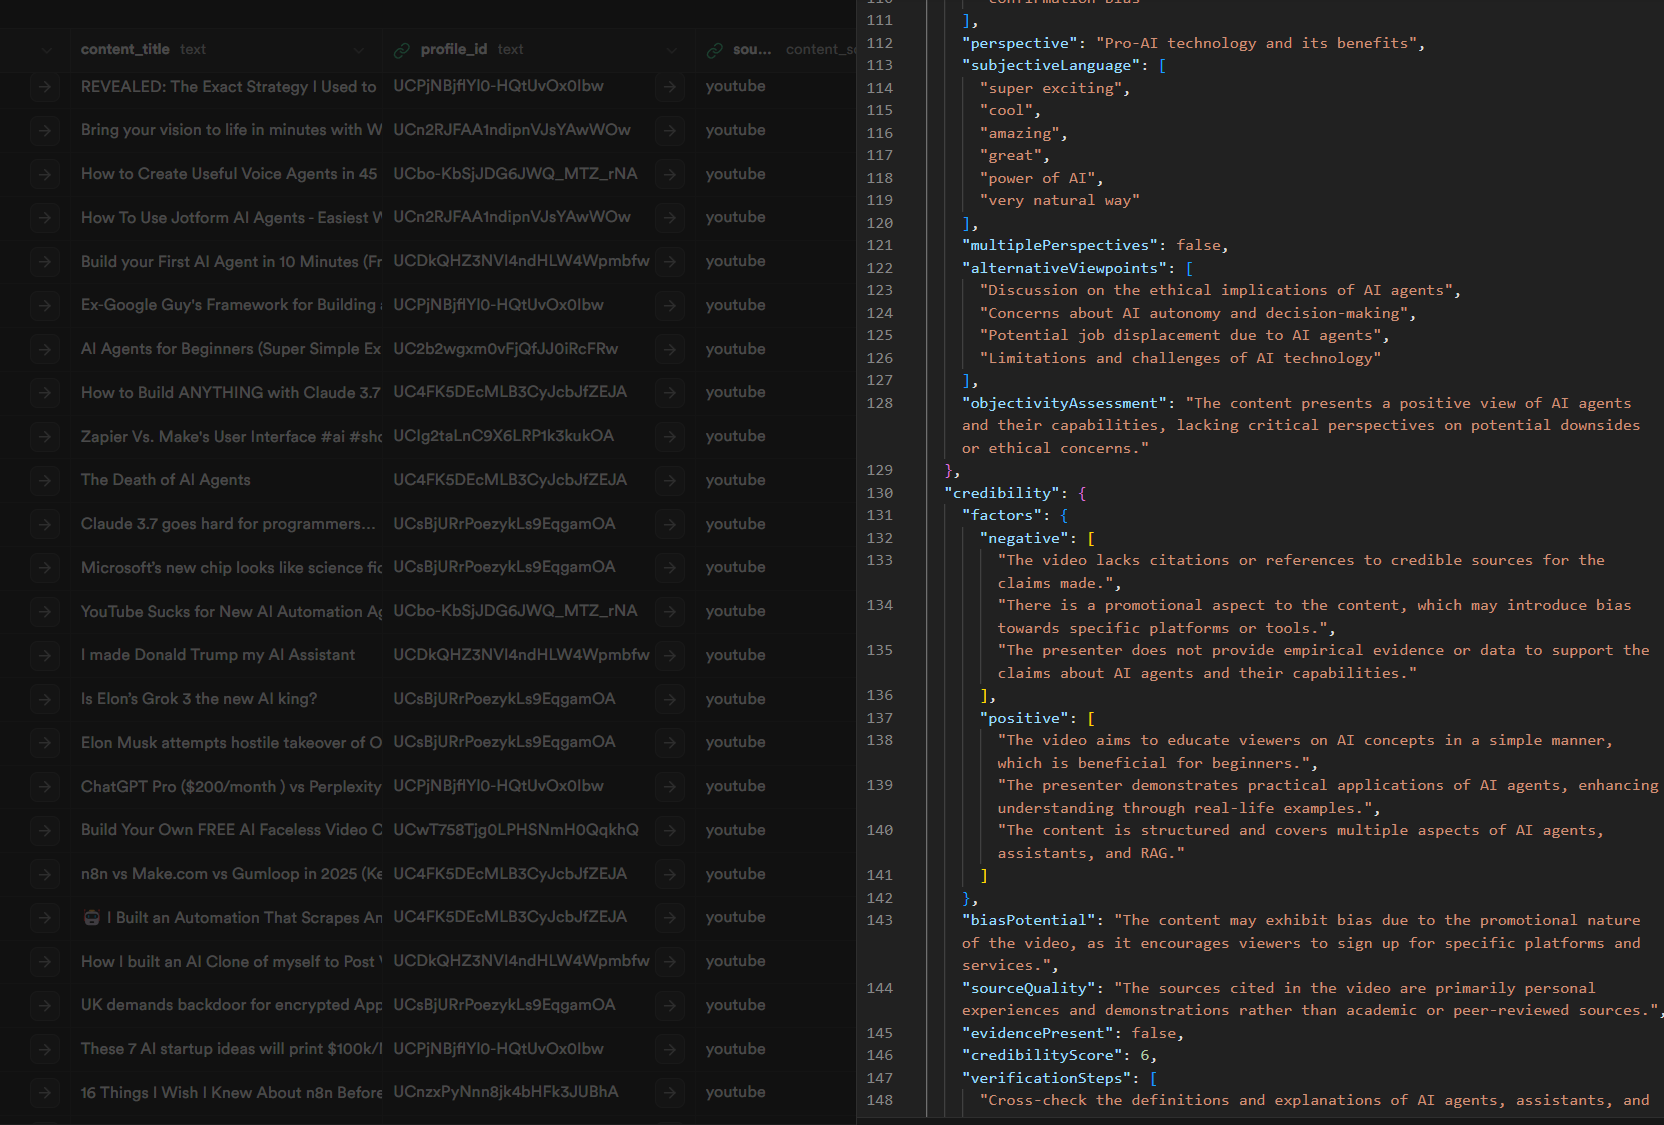This screenshot has width=1664, height=1125.
Task: Open the profile_id column header dropdown chevron
Action: (671, 50)
